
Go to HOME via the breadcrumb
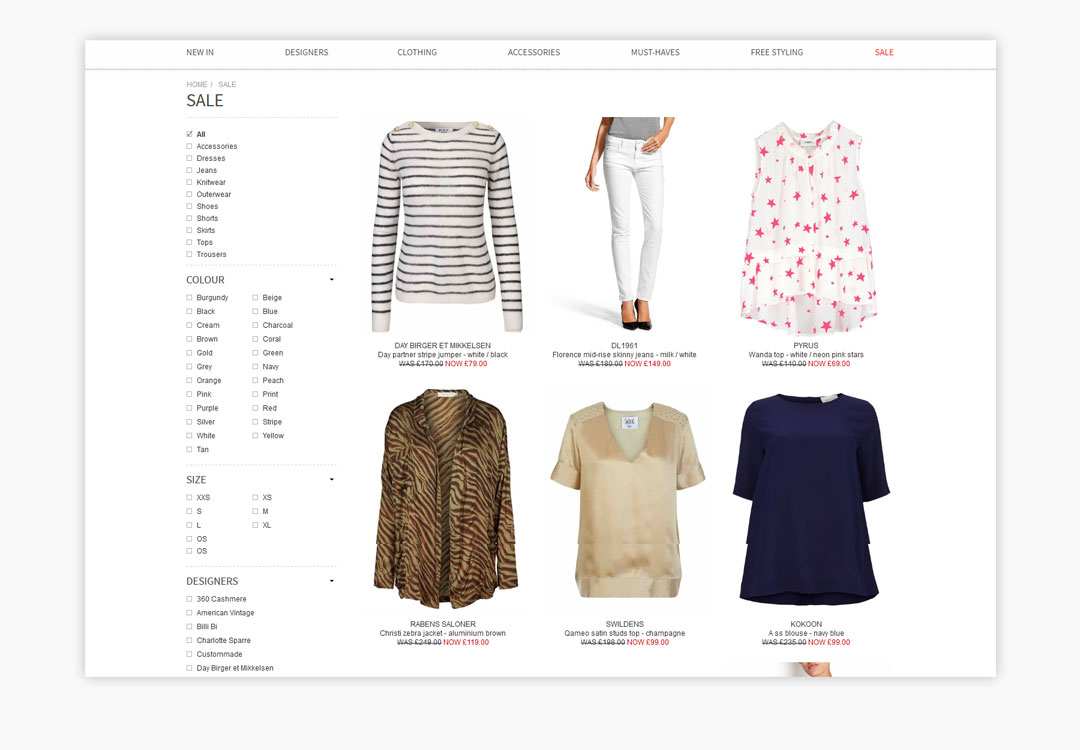(196, 85)
